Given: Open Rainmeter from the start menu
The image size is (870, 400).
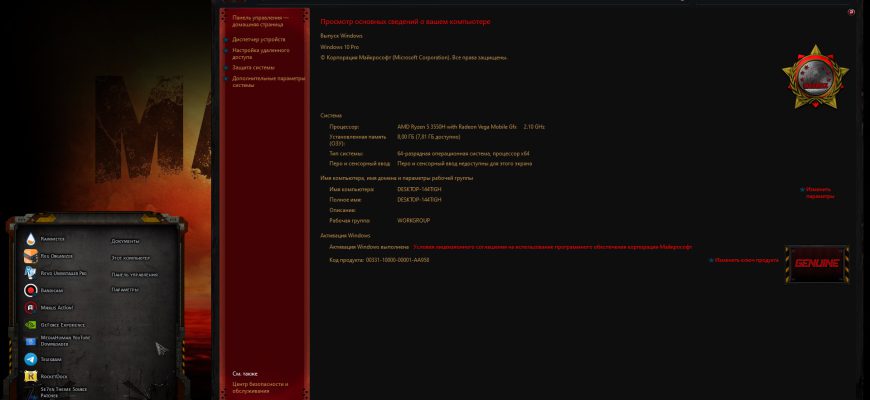Looking at the screenshot, I should coord(31,239).
